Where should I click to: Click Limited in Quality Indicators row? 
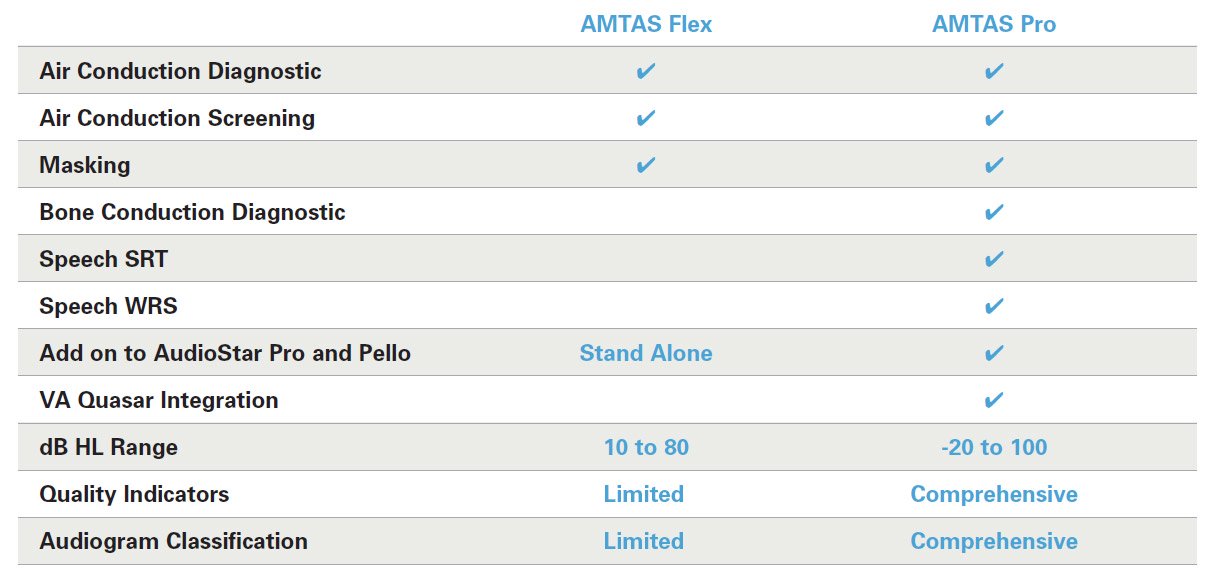[643, 494]
